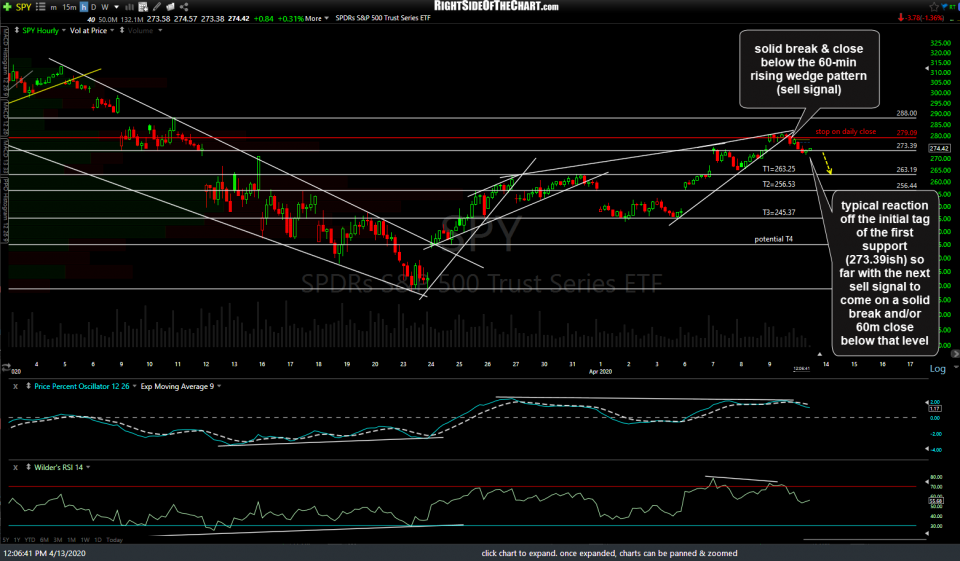Click the +0.84 change value in quote bar
Viewport: 960px width, 561px height.
pos(263,18)
